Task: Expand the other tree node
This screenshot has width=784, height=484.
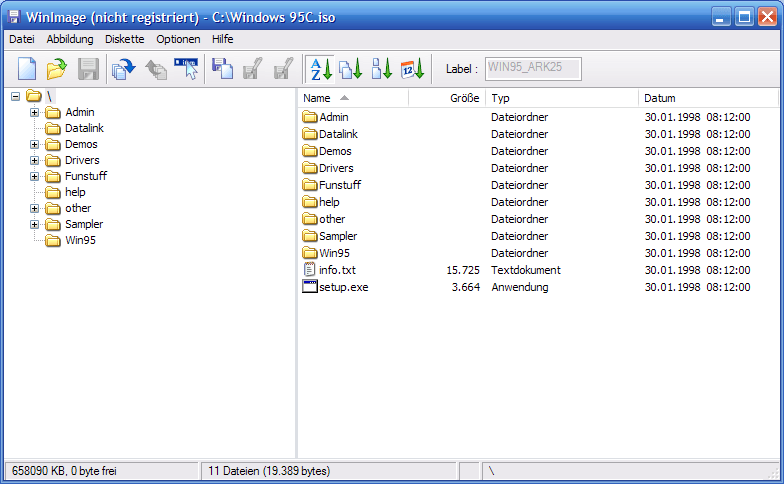Action: (x=34, y=208)
